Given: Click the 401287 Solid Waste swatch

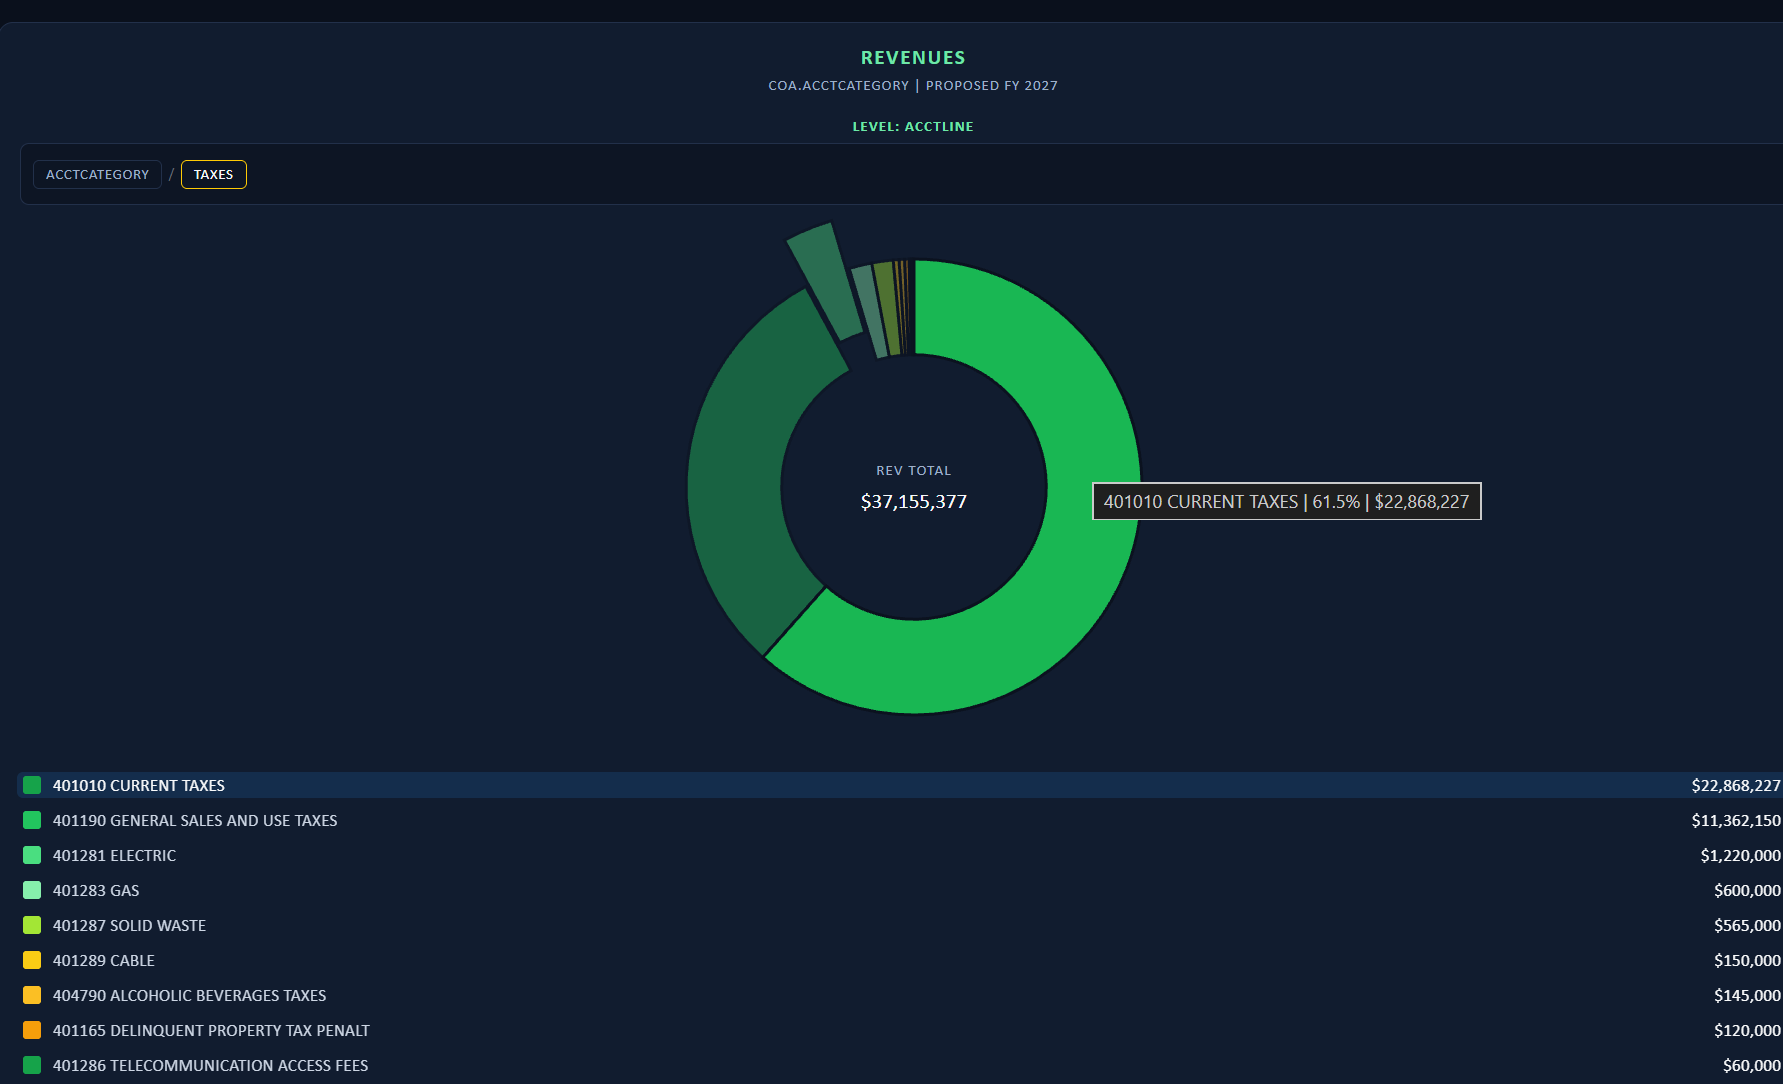Looking at the screenshot, I should (x=32, y=925).
